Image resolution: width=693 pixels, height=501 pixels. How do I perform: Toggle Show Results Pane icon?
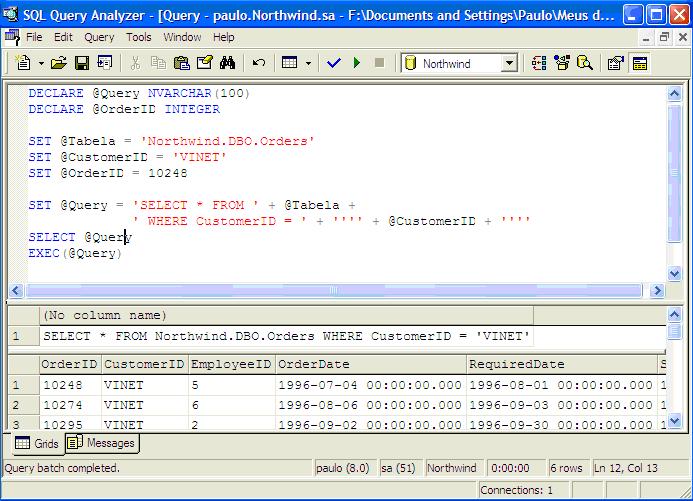[640, 63]
